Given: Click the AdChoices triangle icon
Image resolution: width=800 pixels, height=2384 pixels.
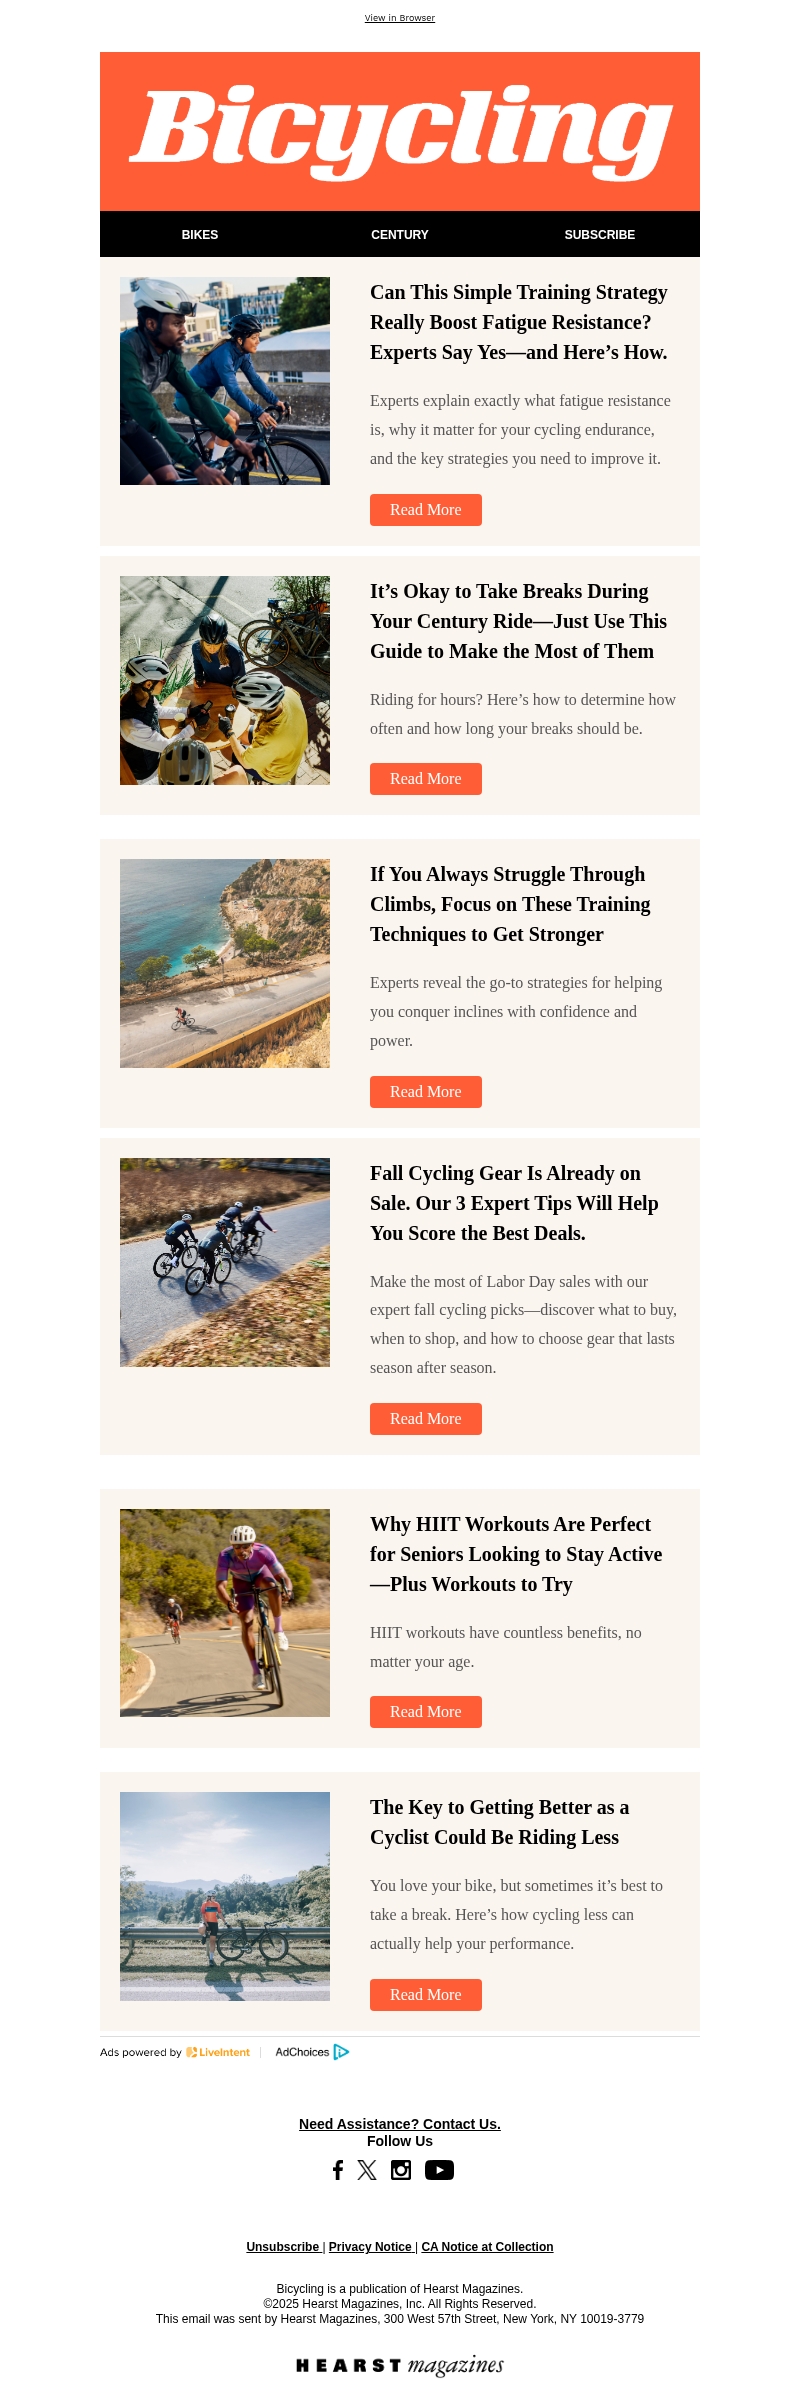Looking at the screenshot, I should [341, 2051].
